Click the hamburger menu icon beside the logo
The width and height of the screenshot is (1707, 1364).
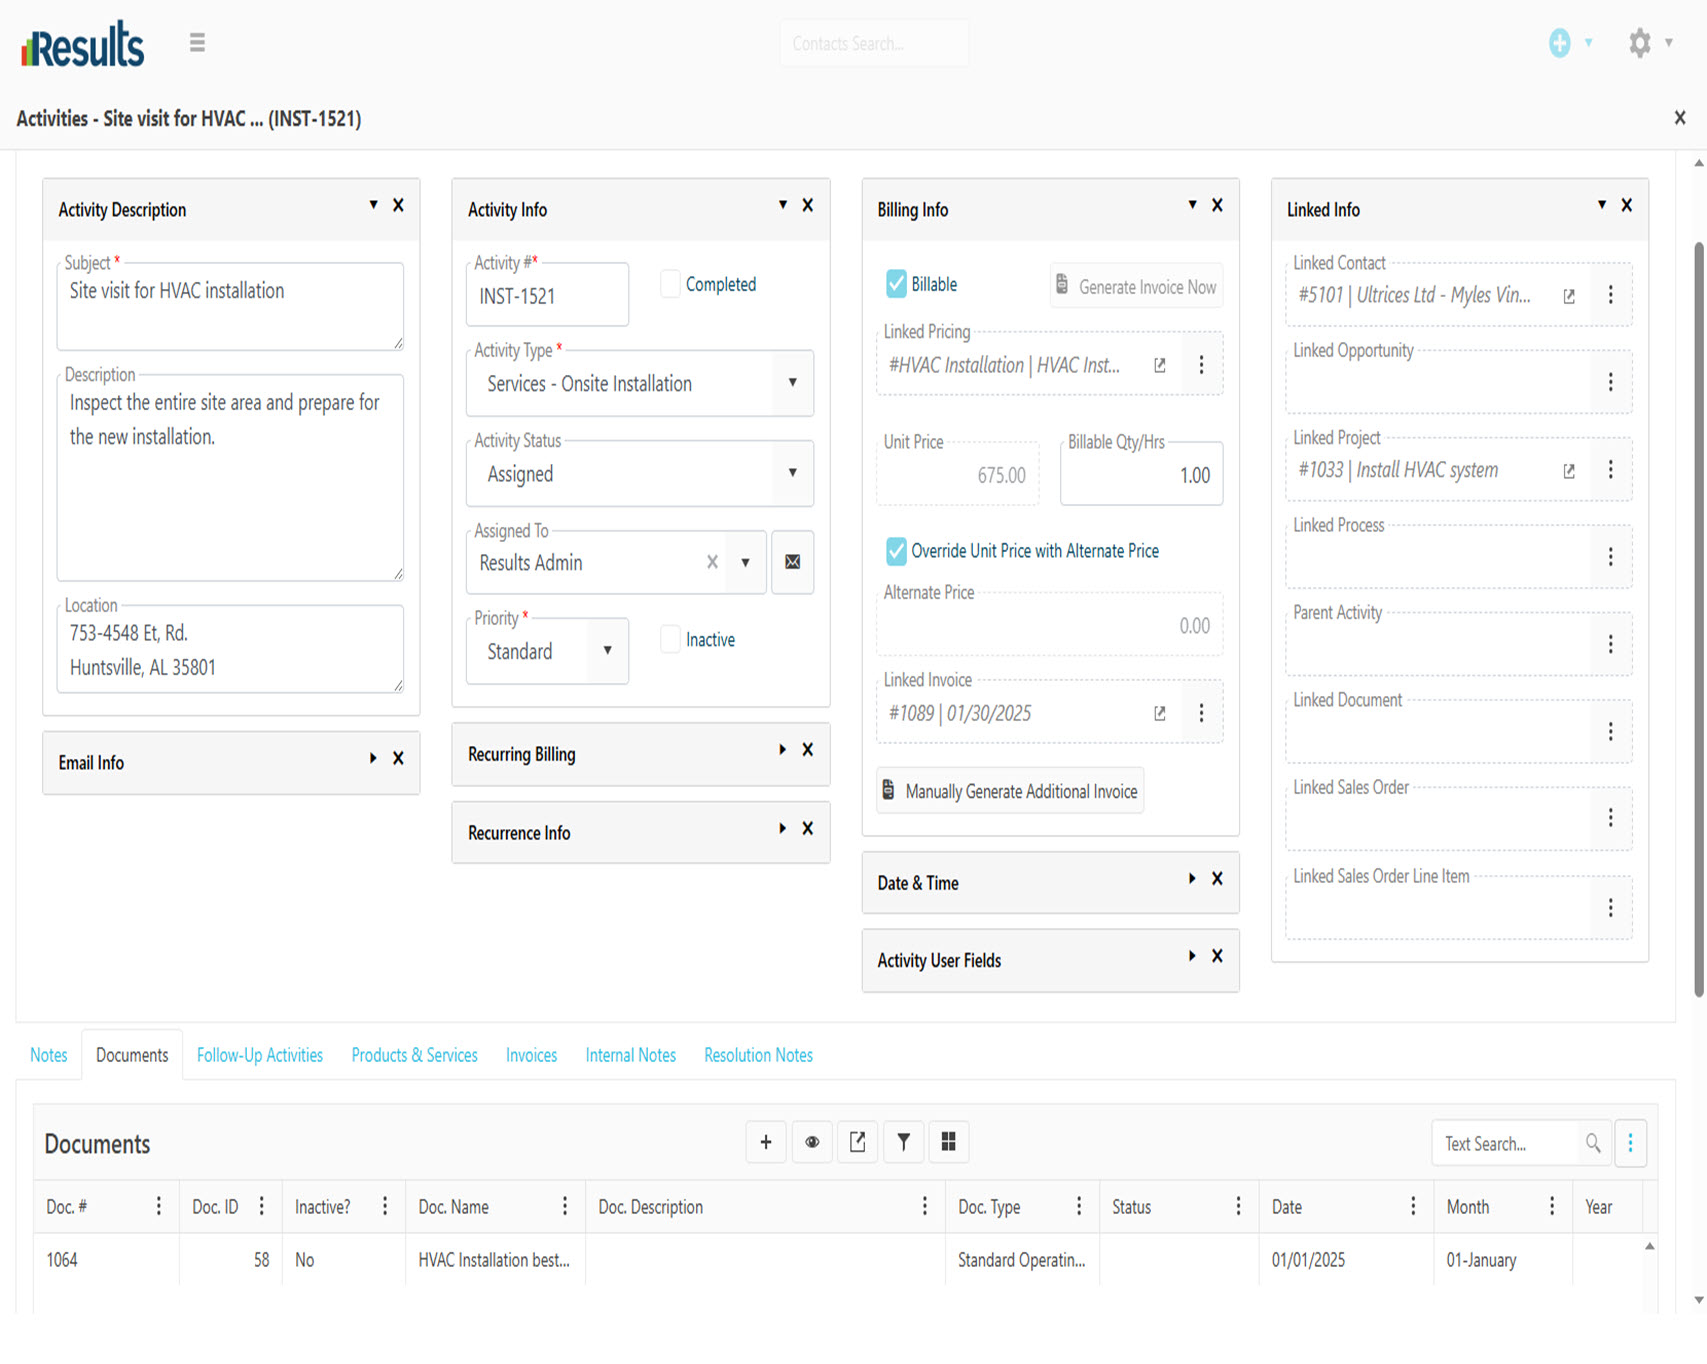[197, 42]
